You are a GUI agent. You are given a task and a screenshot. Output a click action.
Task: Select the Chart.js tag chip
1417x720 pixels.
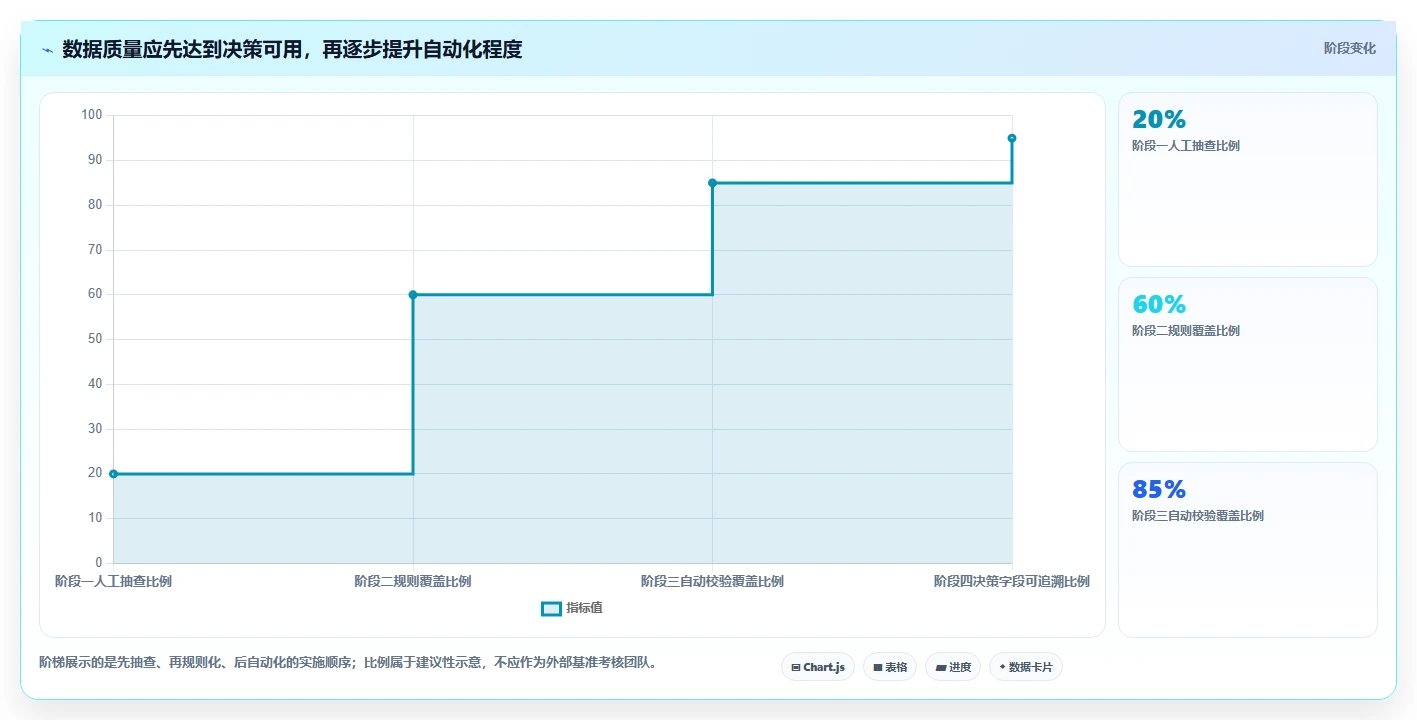click(x=818, y=667)
